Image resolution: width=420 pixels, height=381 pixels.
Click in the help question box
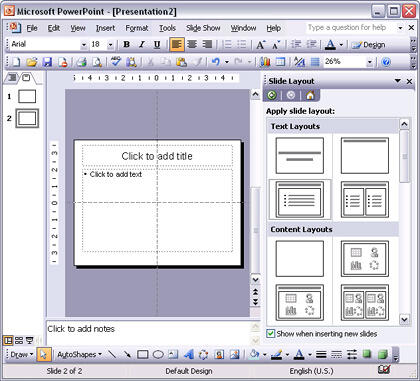coord(351,28)
